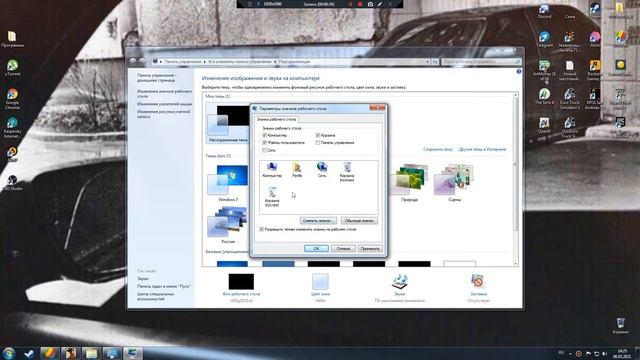640x360 pixels.
Task: Open The Sims 4 desktop shortcut
Action: click(x=544, y=96)
